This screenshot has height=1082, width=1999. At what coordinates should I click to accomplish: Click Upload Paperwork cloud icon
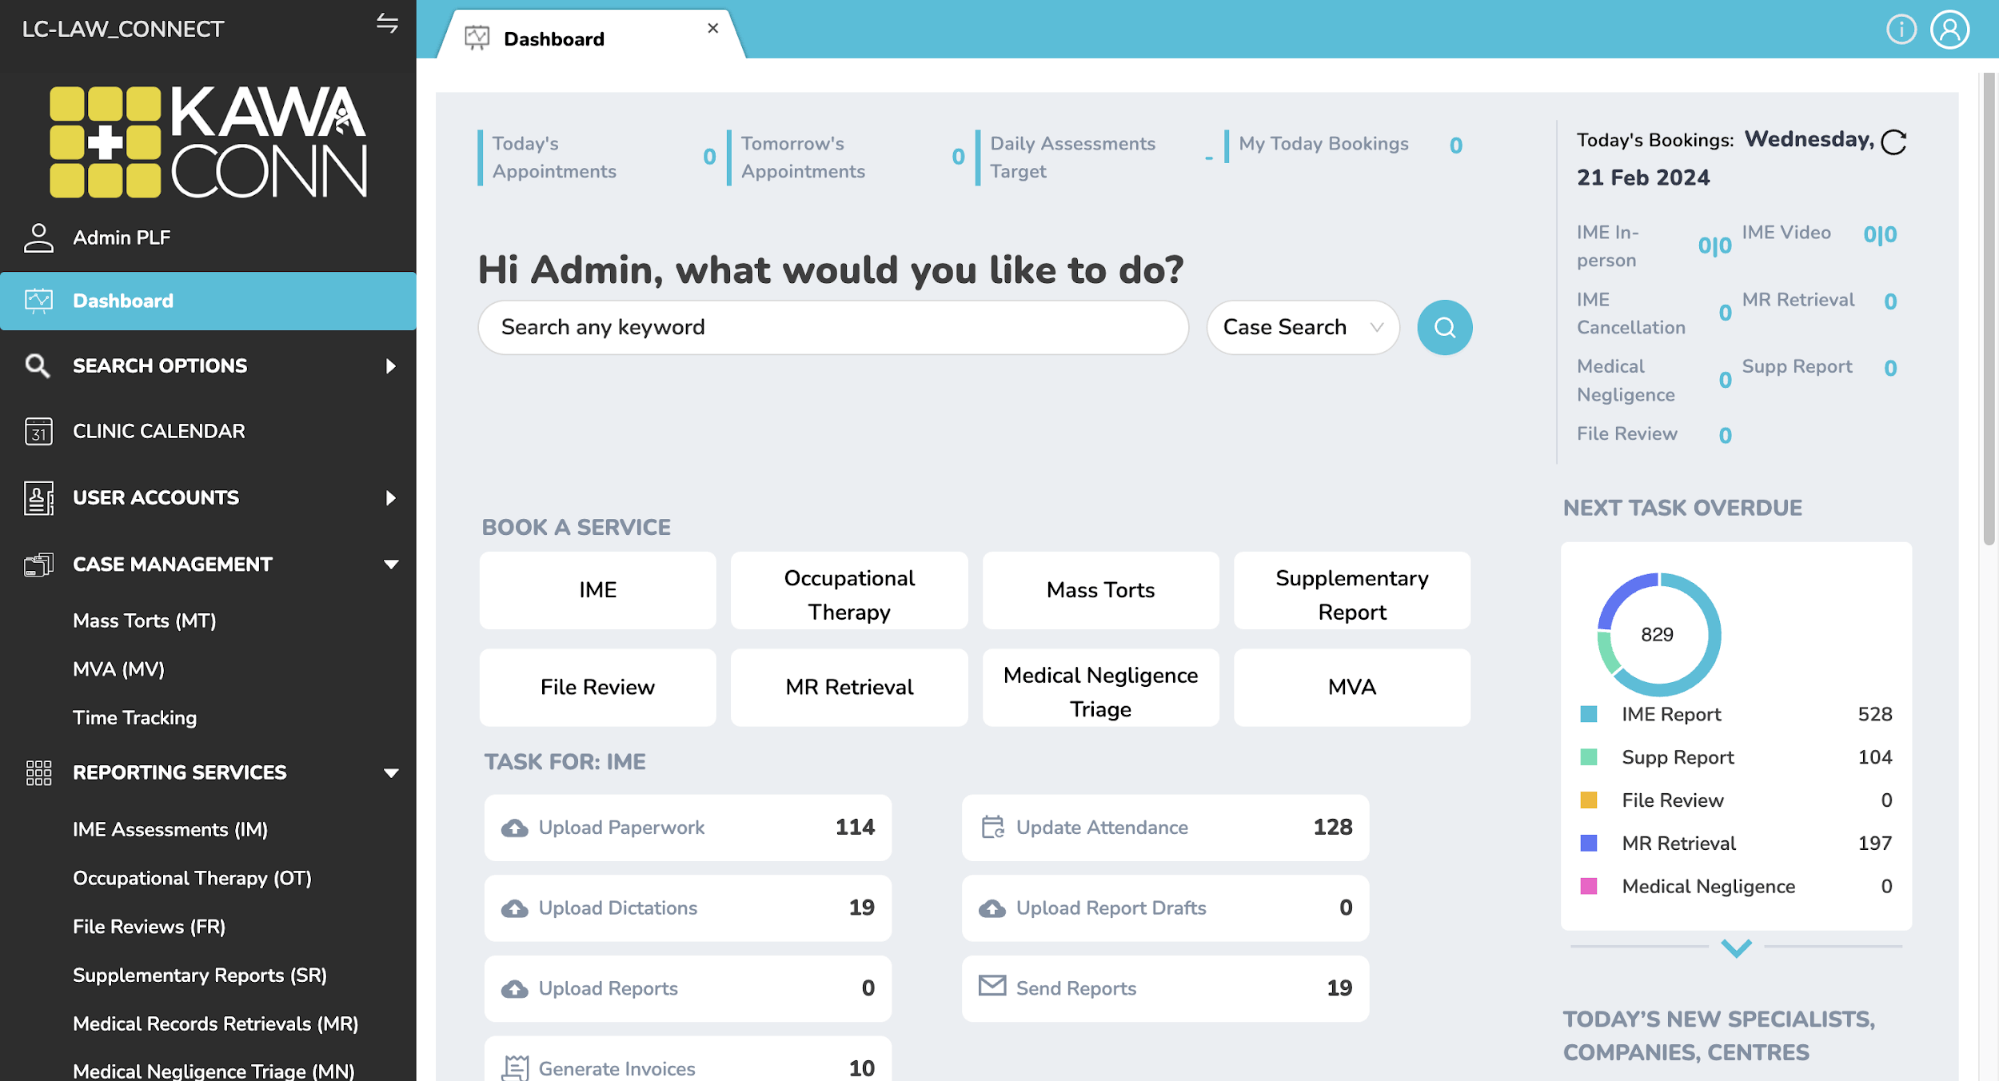tap(514, 828)
